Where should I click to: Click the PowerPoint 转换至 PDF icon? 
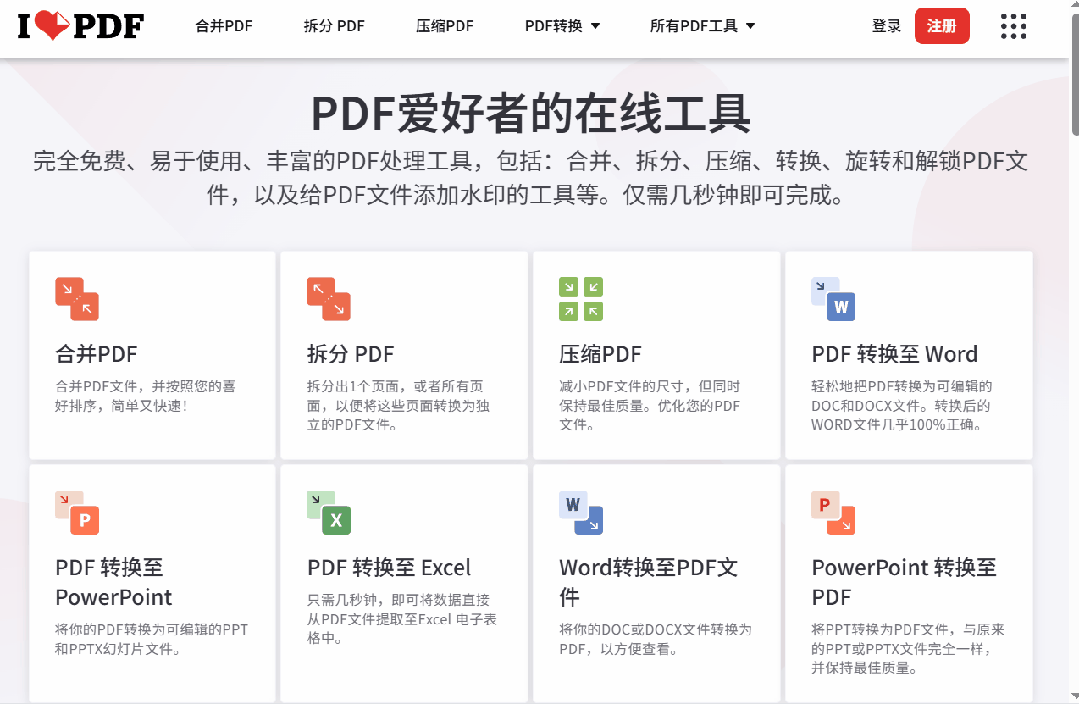(x=833, y=513)
